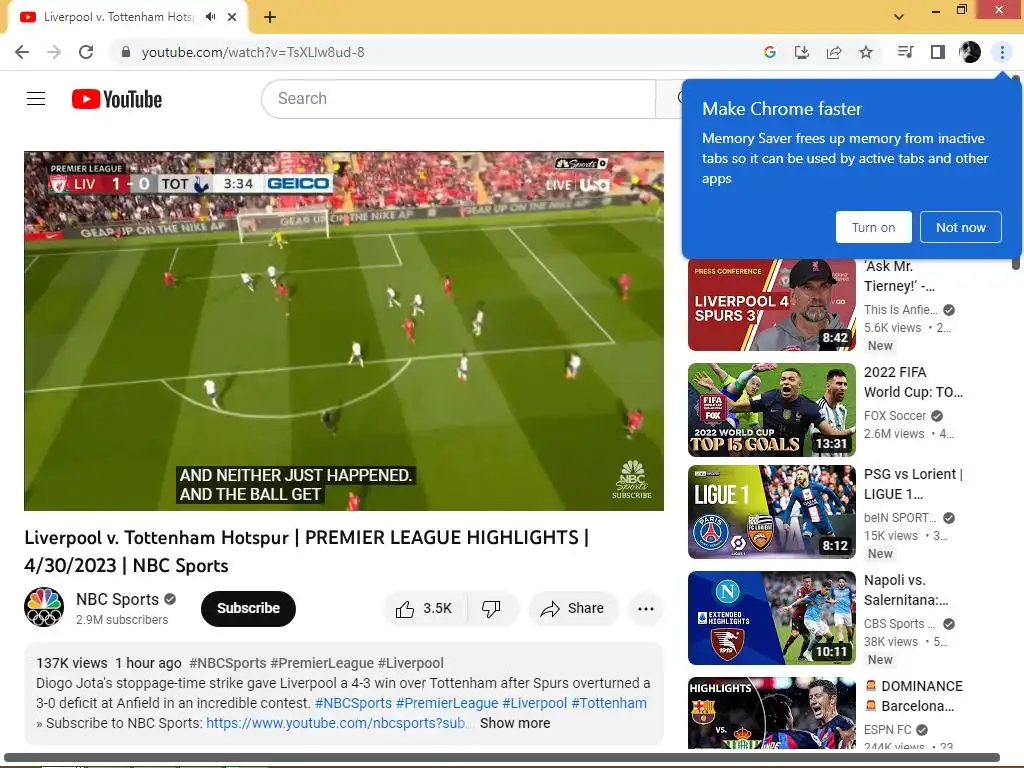Screen dimensions: 1024x768
Task: Turn on Memory Saver
Action: (x=873, y=227)
